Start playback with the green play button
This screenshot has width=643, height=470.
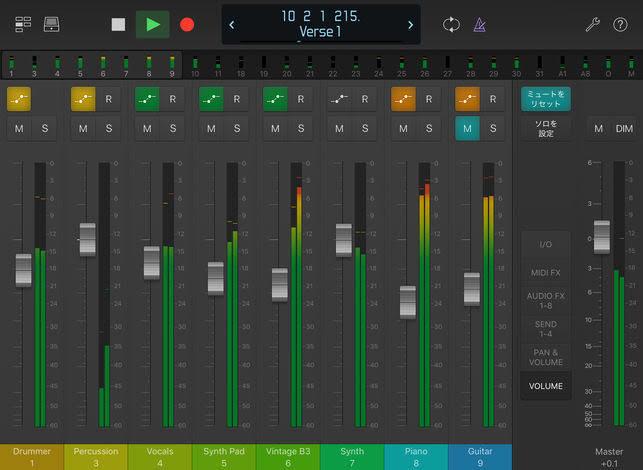click(x=153, y=25)
